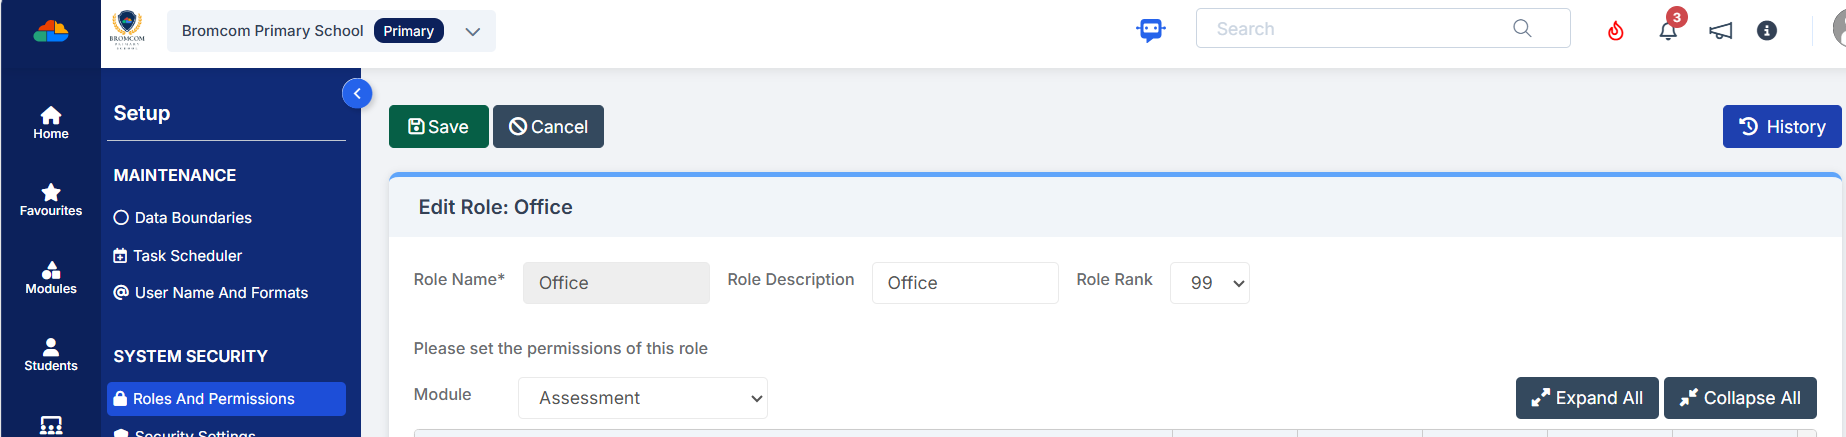Image resolution: width=1846 pixels, height=437 pixels.
Task: Click the Expand All button
Action: tap(1586, 398)
